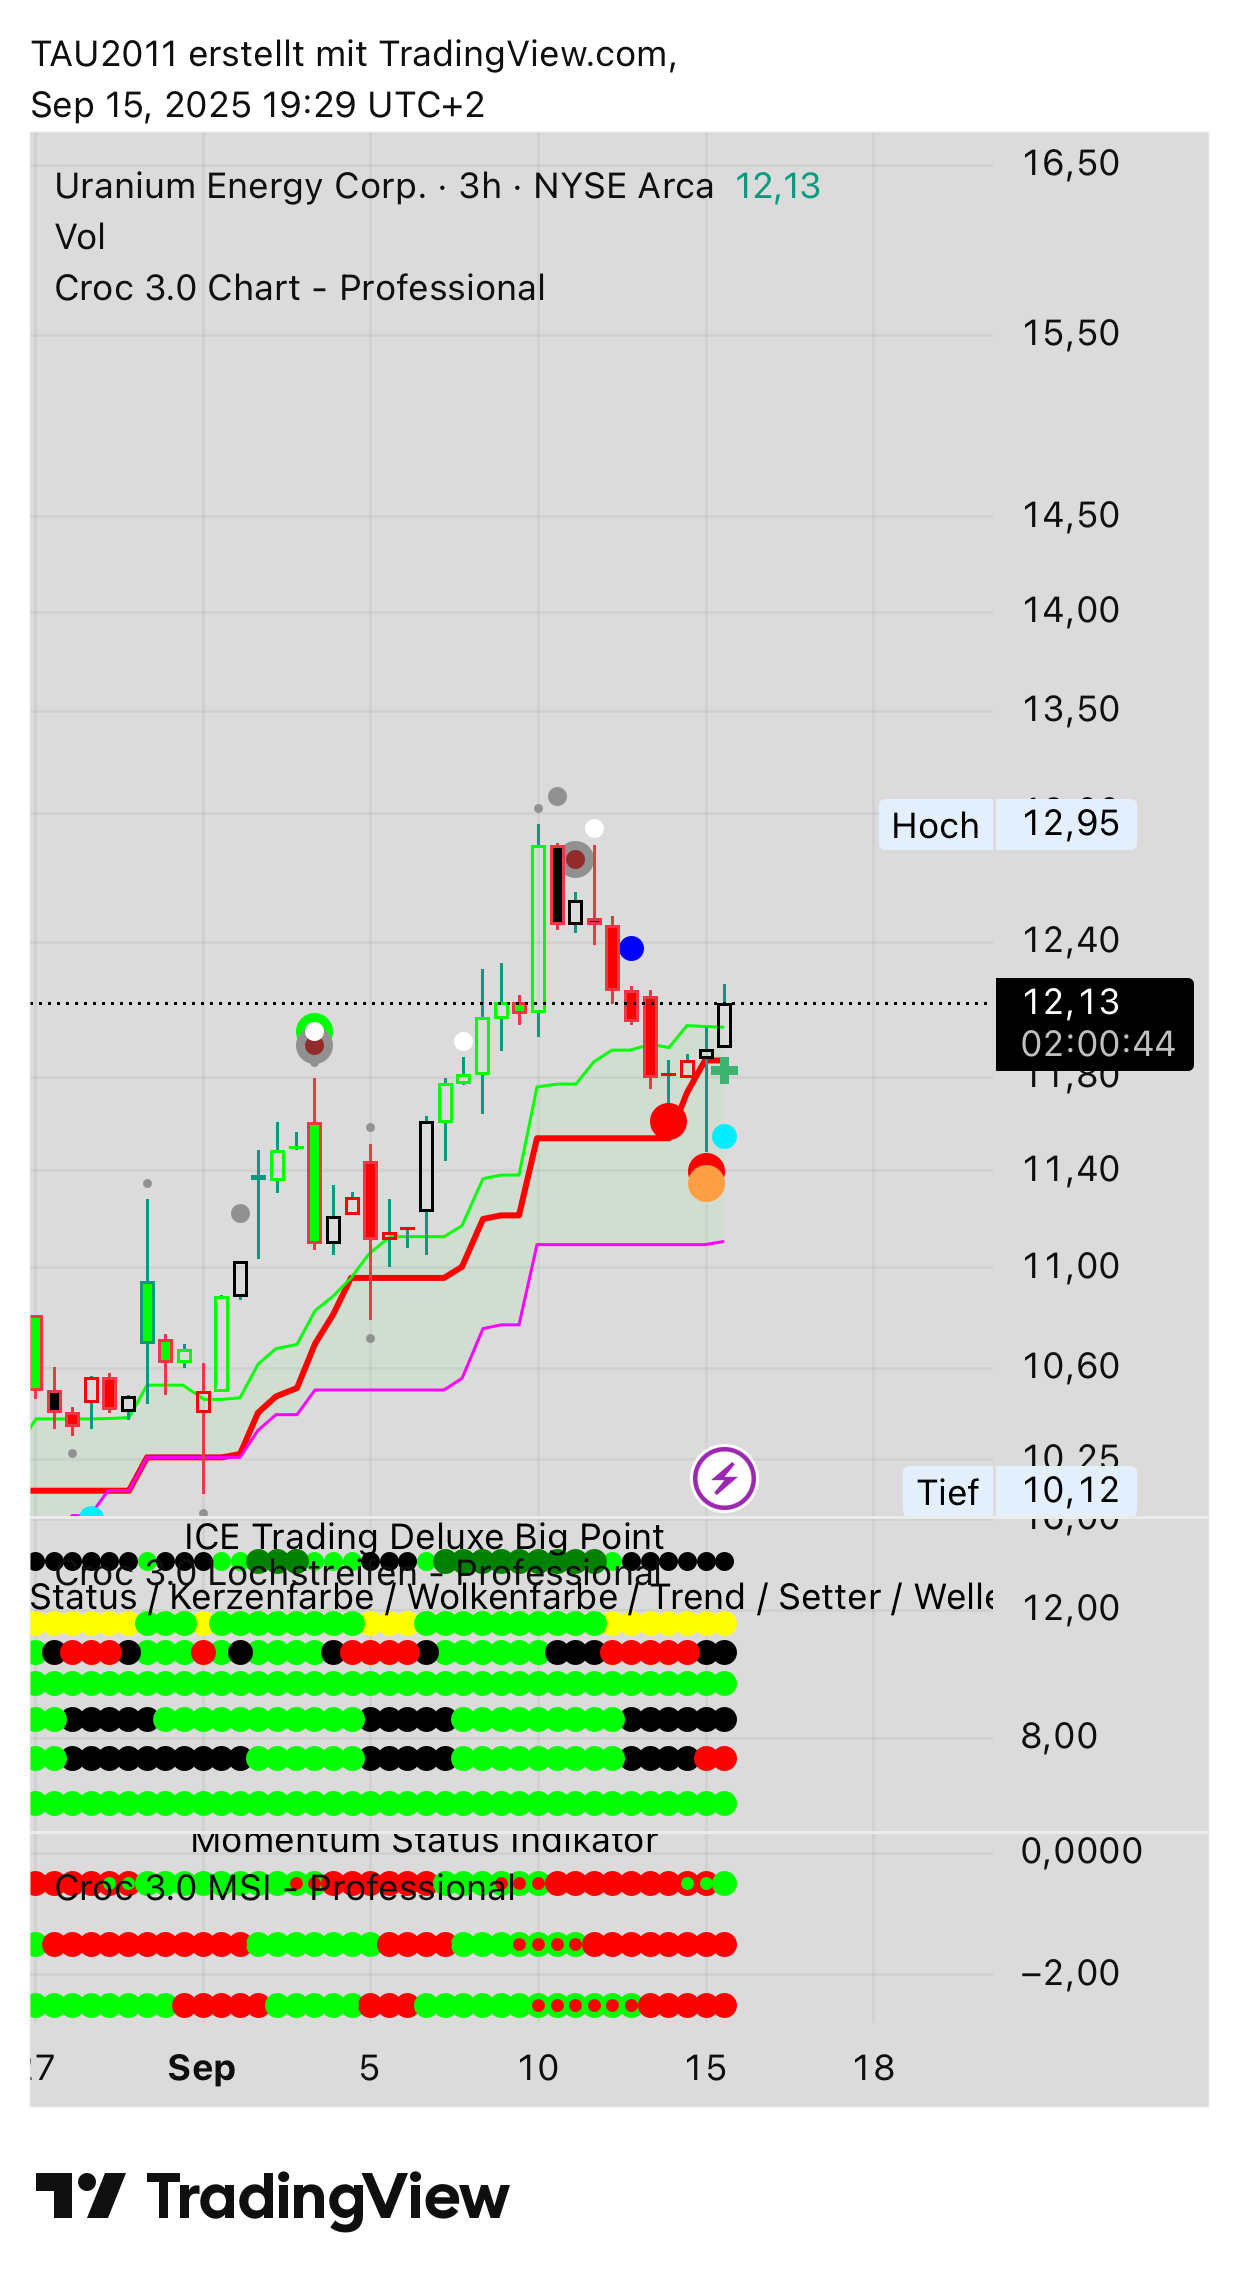This screenshot has width=1239, height=2287.
Task: Click the large red dot on thick red line
Action: (668, 1121)
